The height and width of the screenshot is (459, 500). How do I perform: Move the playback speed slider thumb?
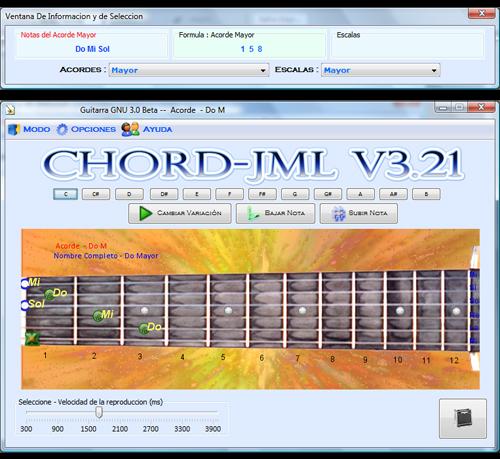coord(99,412)
